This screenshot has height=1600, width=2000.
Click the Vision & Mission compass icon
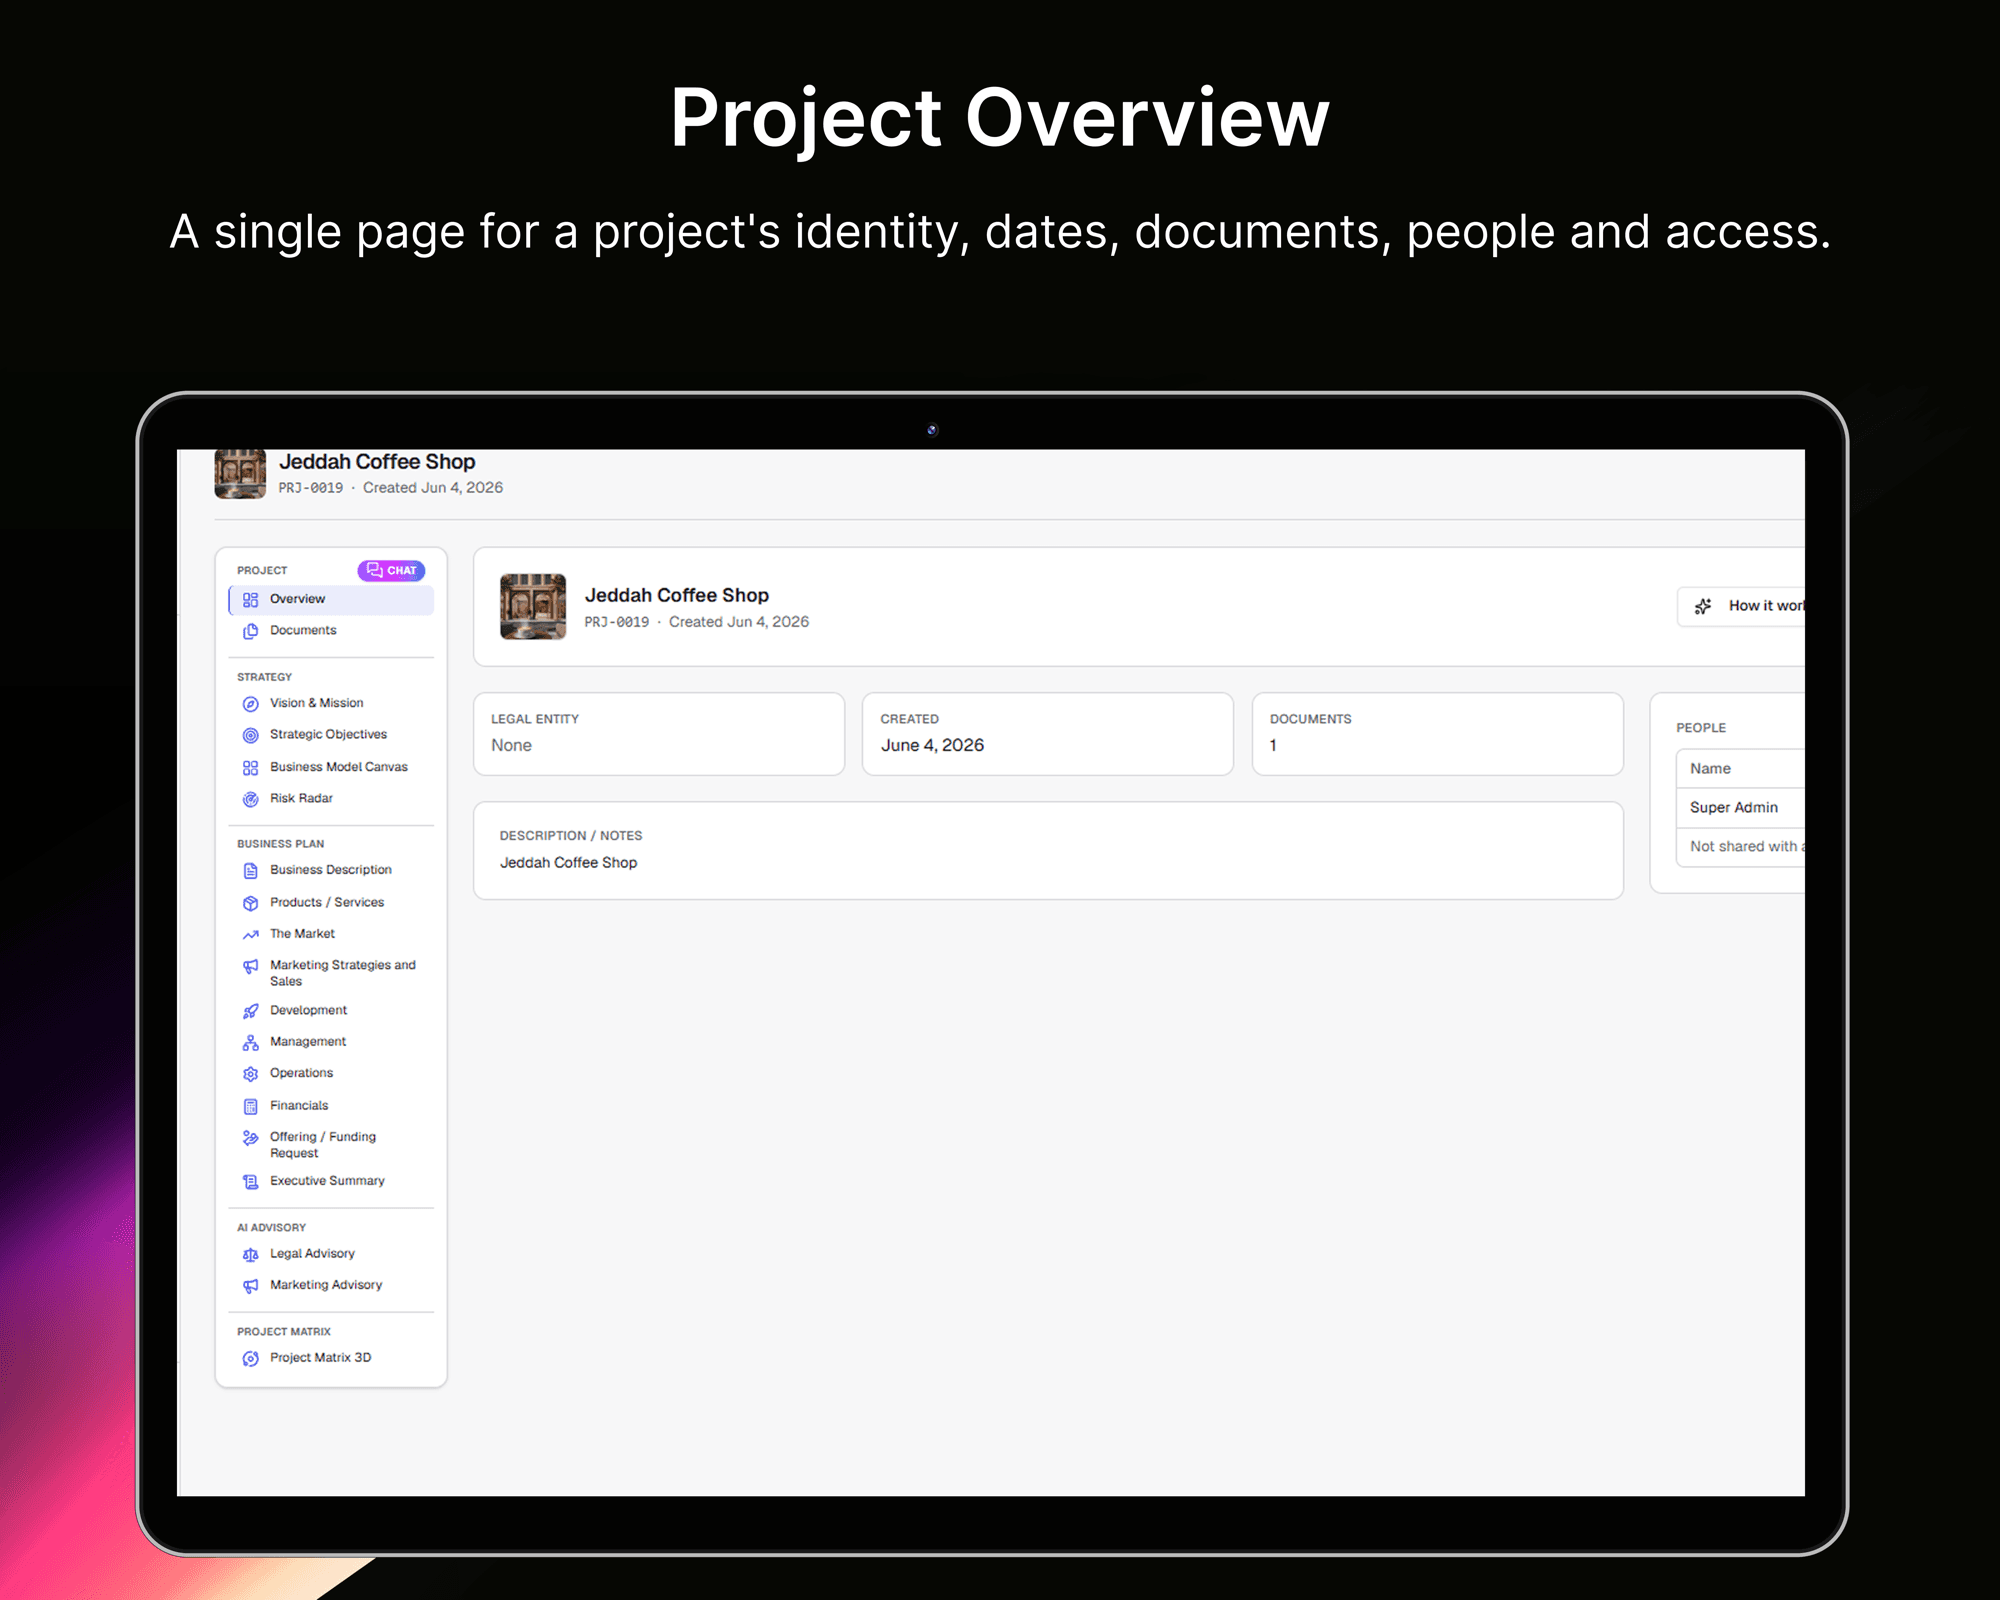tap(250, 704)
